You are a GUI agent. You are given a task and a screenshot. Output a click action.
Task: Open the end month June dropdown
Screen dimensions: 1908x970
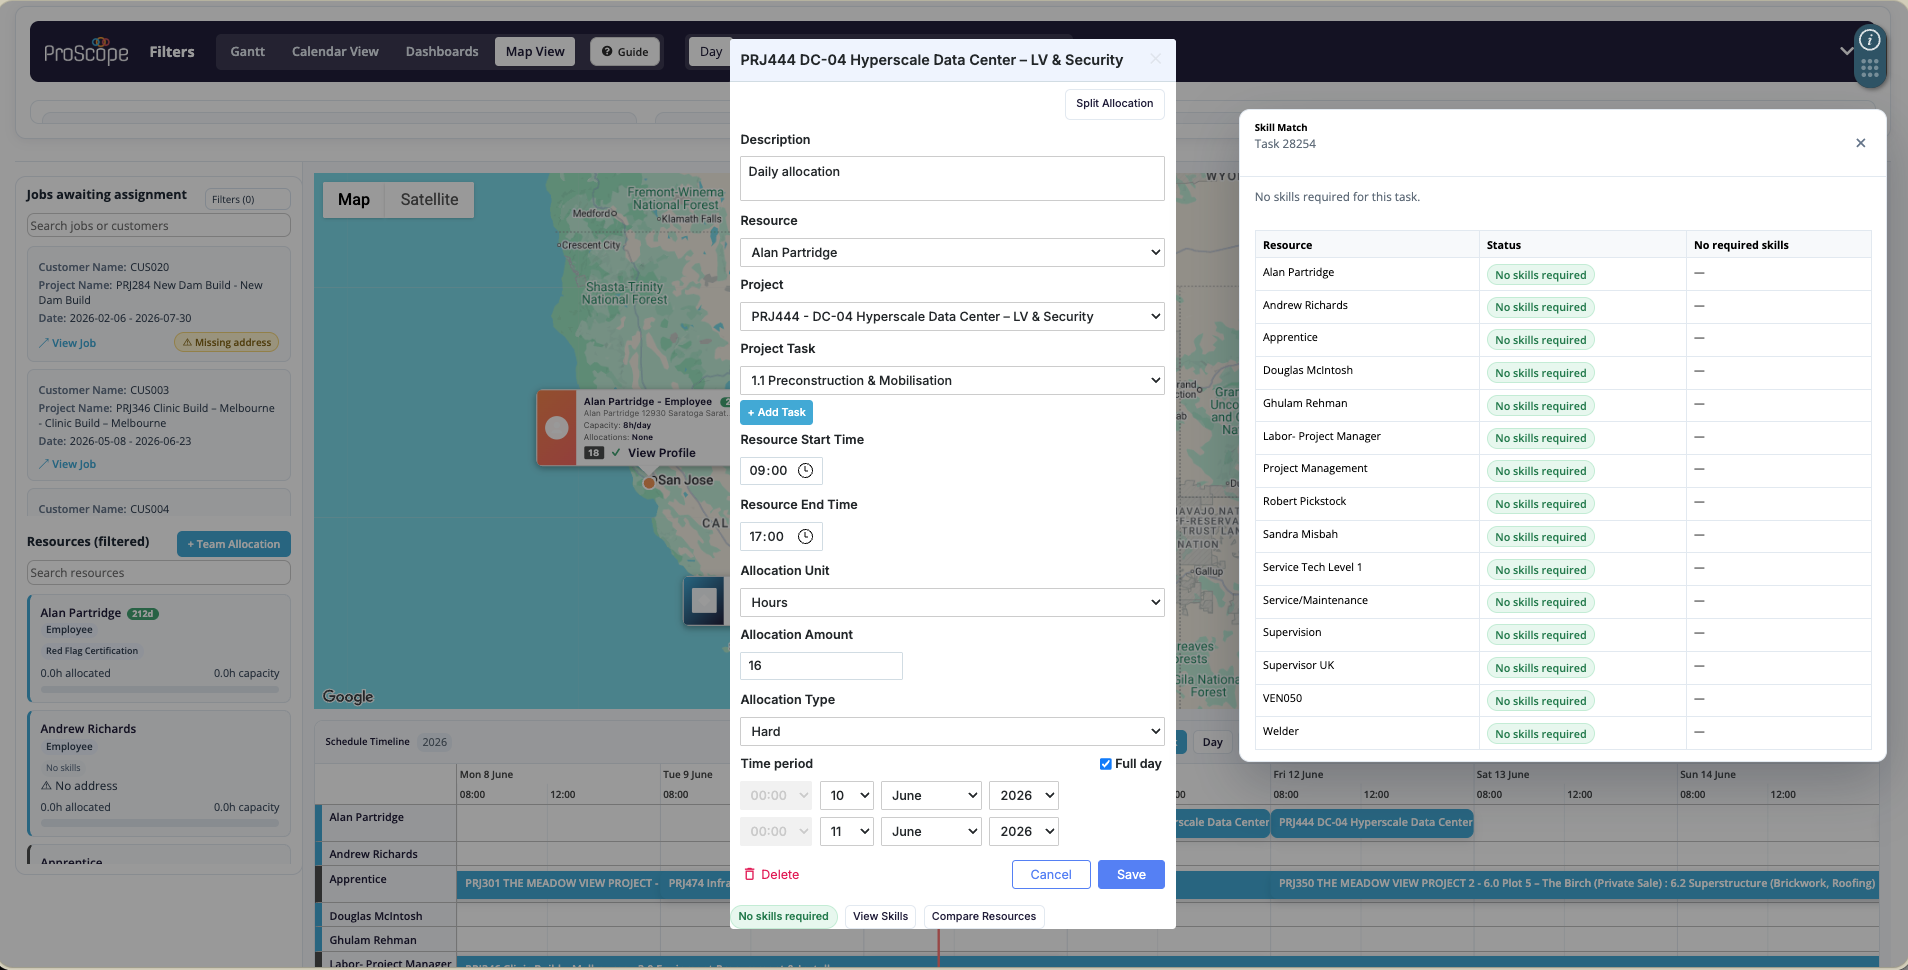931,832
